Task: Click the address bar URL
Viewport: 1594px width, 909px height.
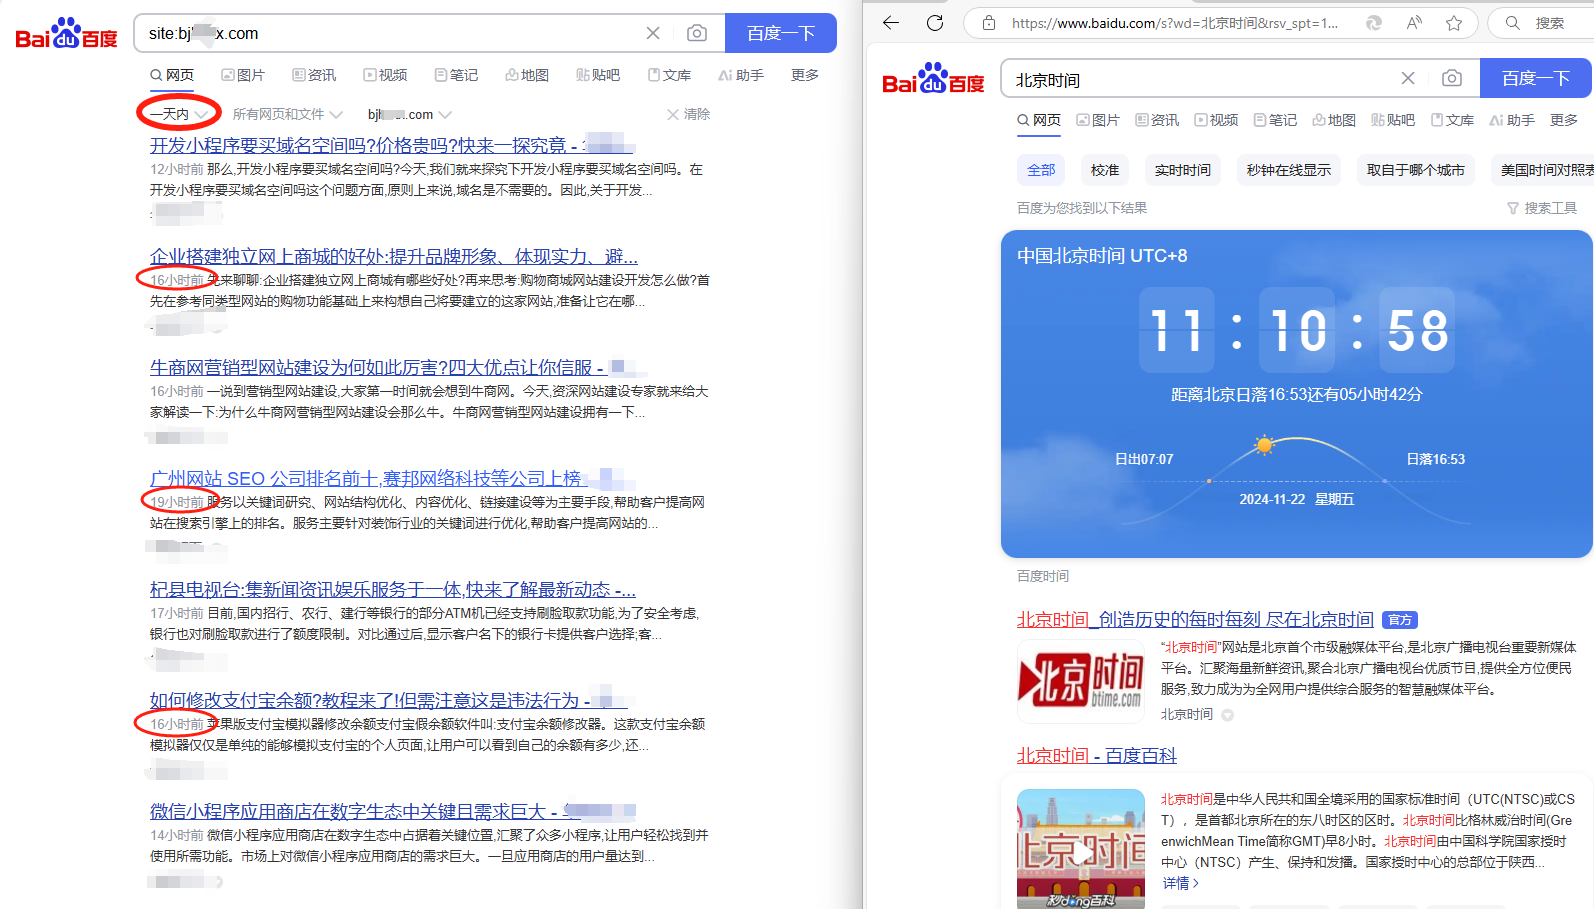Action: click(x=1175, y=22)
